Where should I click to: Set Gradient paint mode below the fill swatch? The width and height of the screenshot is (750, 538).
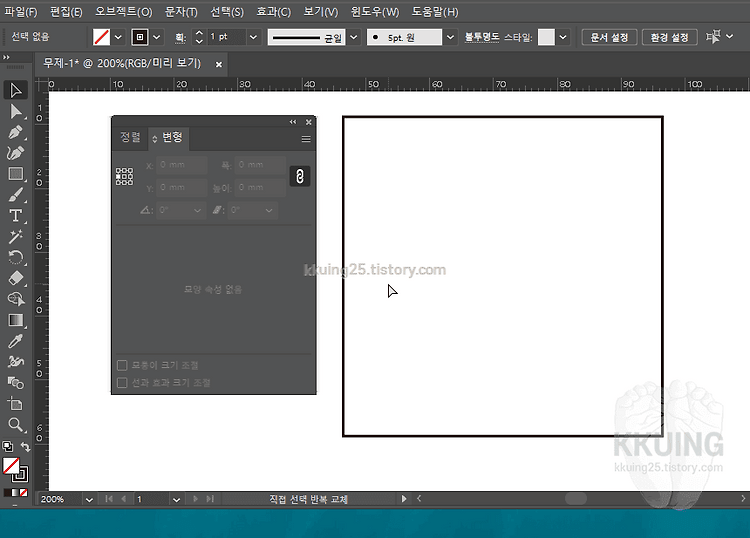(x=15, y=492)
